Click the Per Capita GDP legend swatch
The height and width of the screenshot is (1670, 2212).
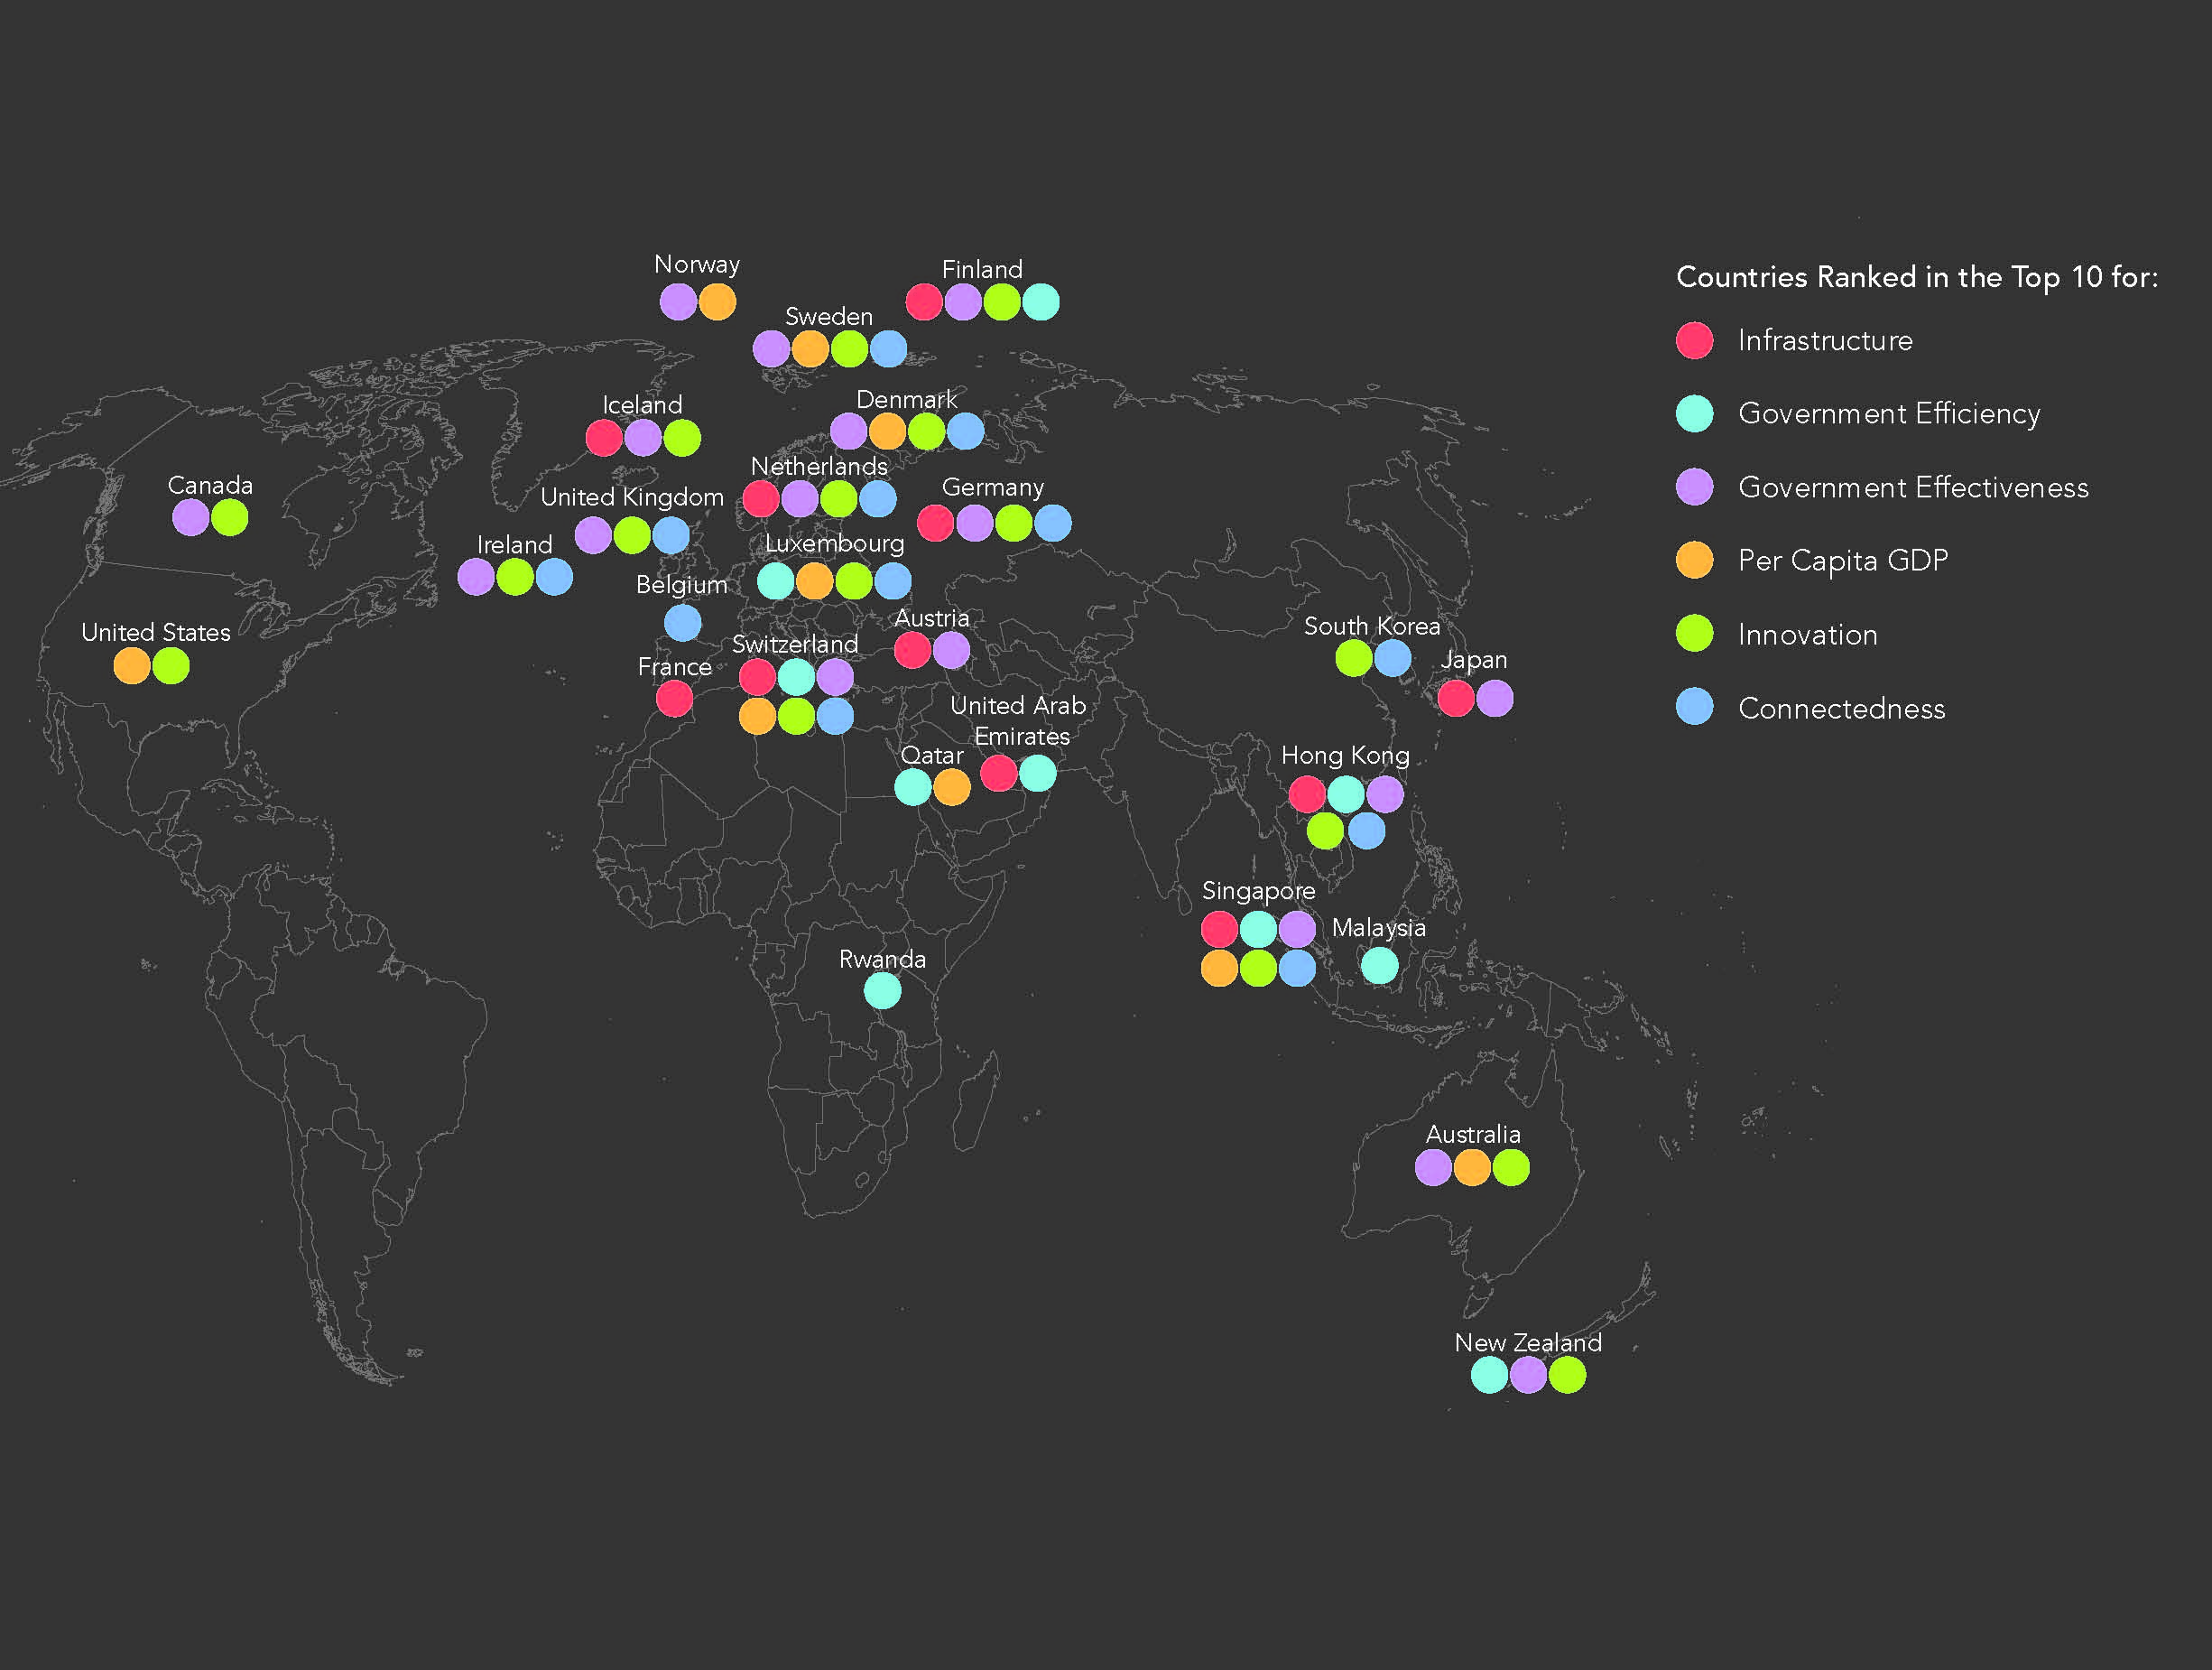[1694, 560]
